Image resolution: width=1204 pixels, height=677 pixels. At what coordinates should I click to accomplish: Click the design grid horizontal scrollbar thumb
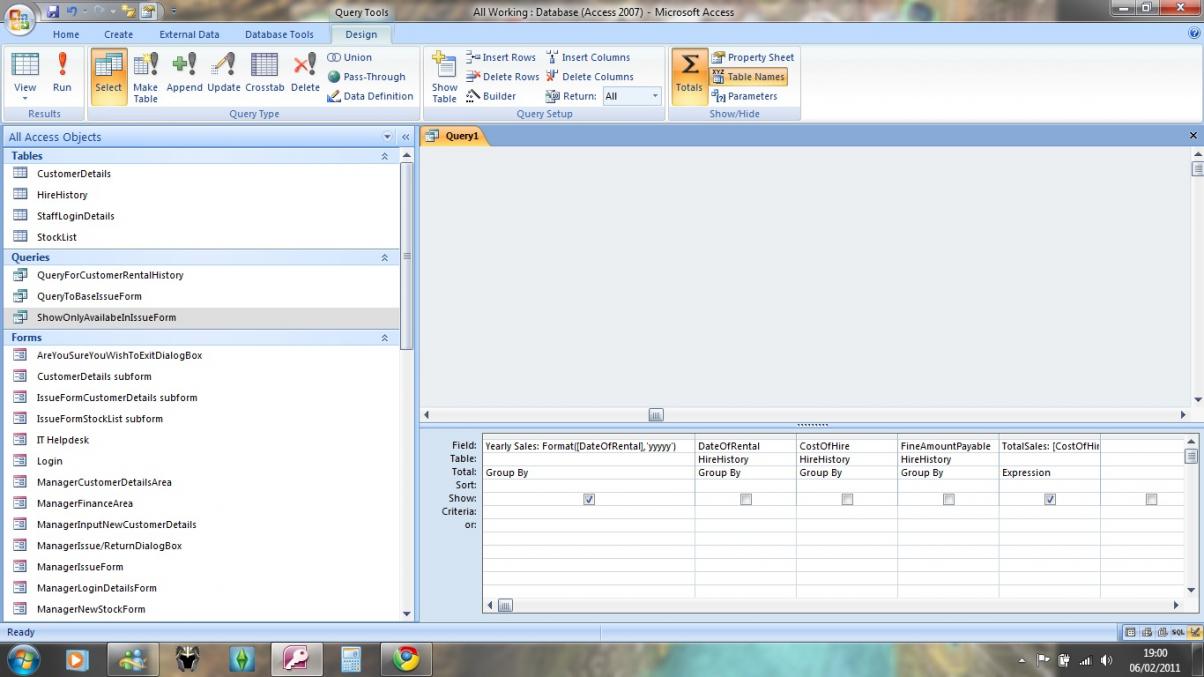[x=506, y=605]
